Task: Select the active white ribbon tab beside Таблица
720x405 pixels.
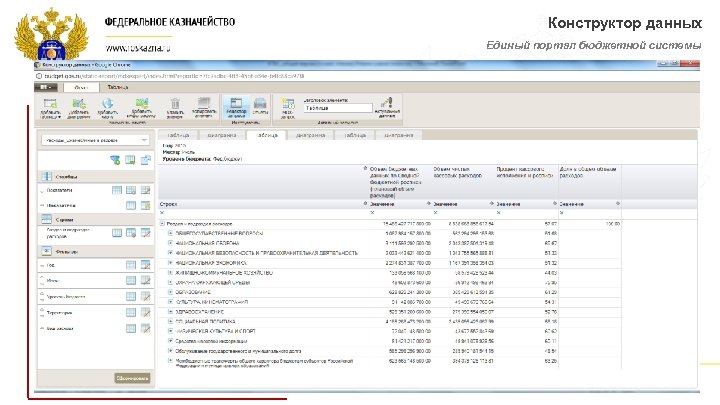Action: [81, 87]
